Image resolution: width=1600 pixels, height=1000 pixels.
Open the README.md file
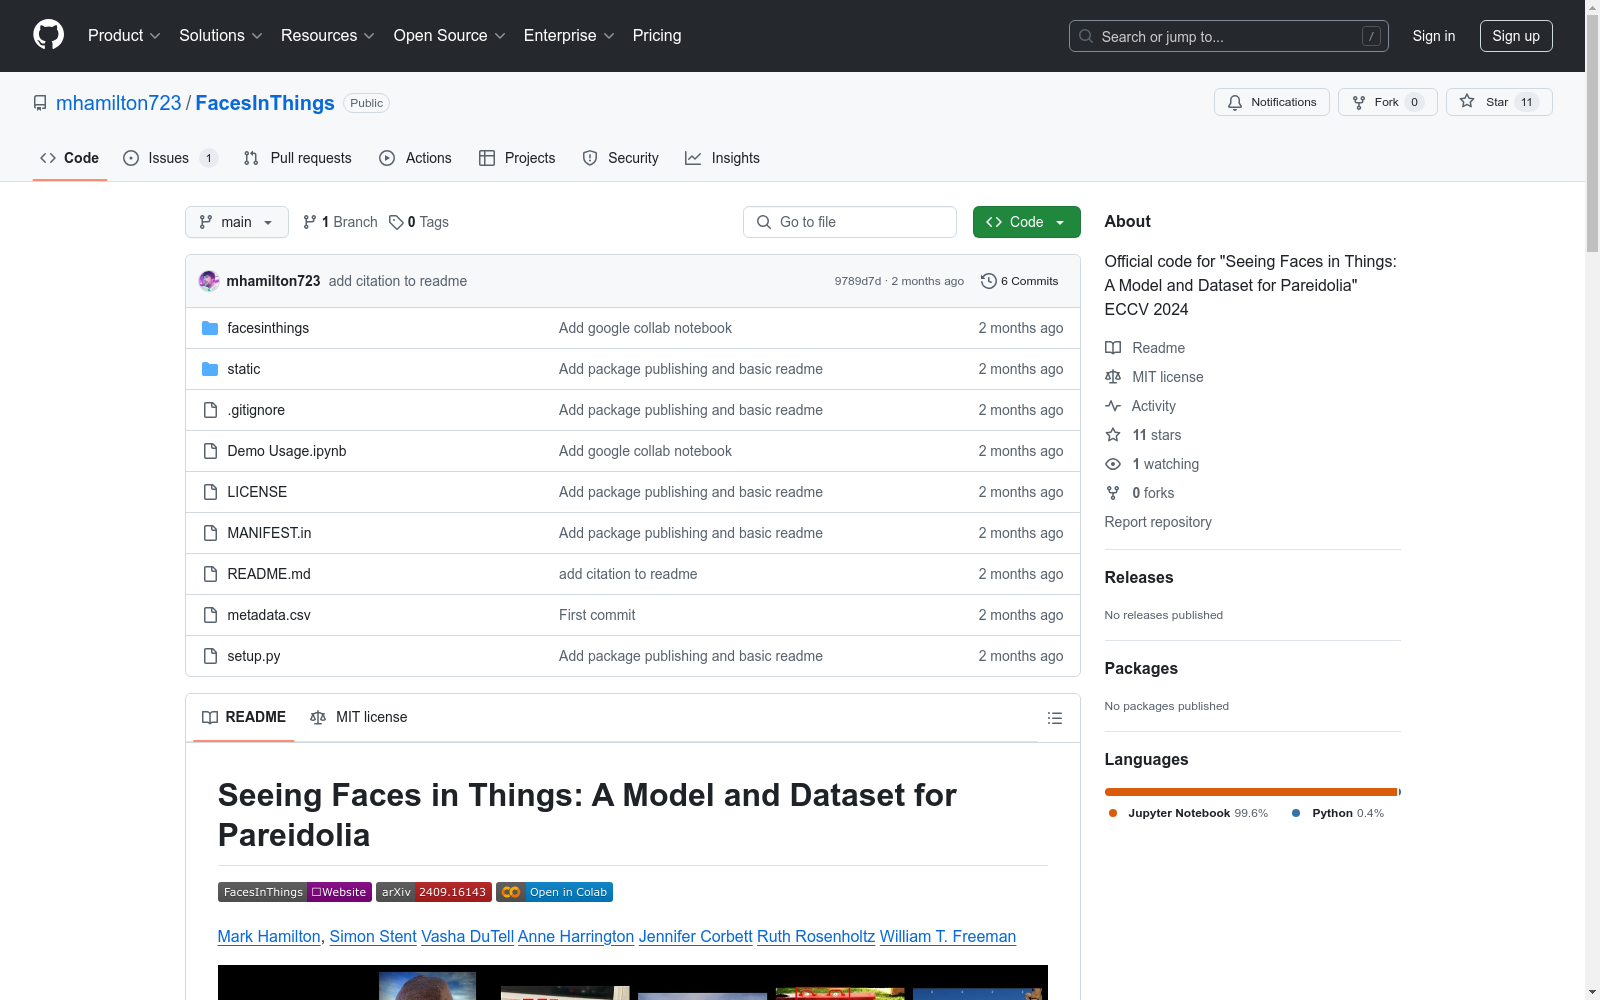[268, 574]
